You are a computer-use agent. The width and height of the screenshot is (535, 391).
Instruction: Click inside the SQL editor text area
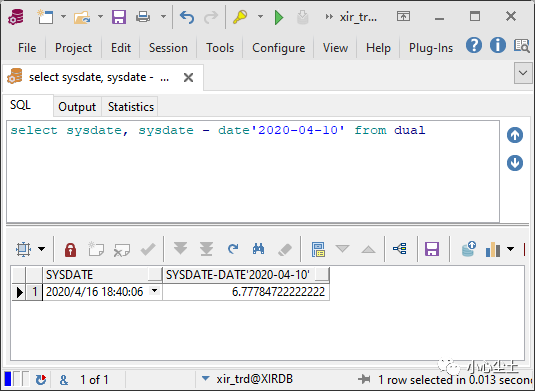(253, 172)
